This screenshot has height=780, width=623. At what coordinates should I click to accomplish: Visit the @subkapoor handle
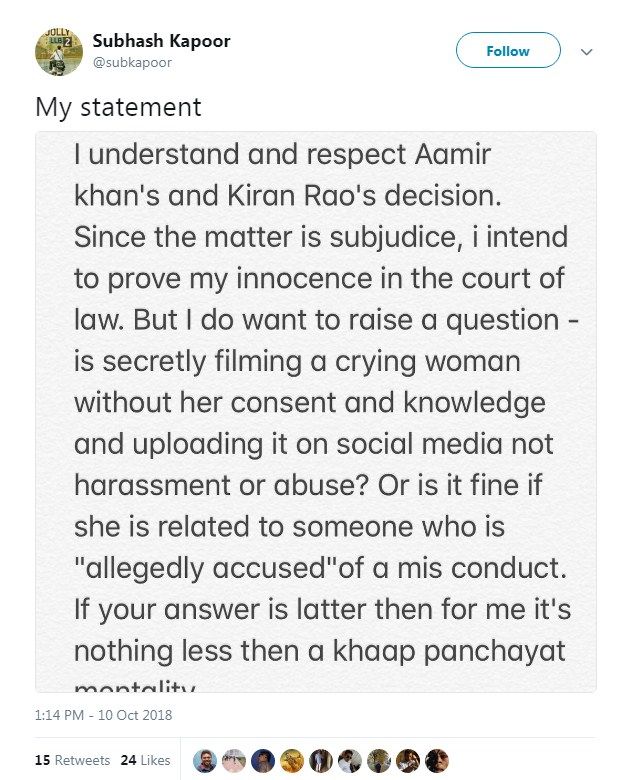click(x=132, y=63)
